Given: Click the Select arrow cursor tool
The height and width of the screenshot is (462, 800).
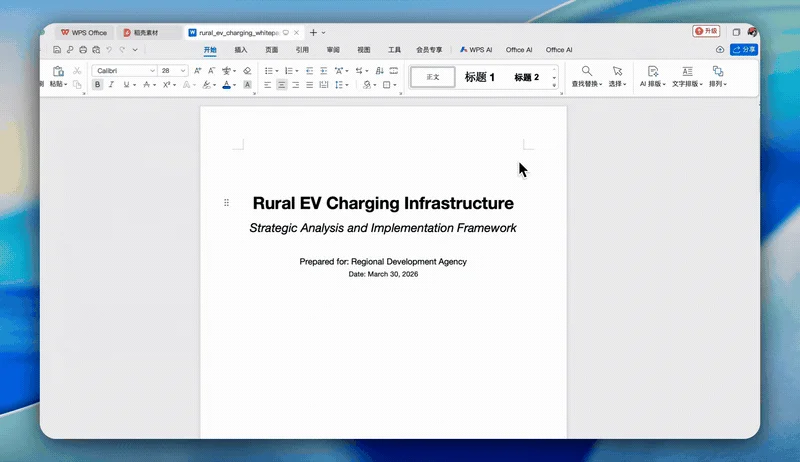Looking at the screenshot, I should (x=617, y=71).
